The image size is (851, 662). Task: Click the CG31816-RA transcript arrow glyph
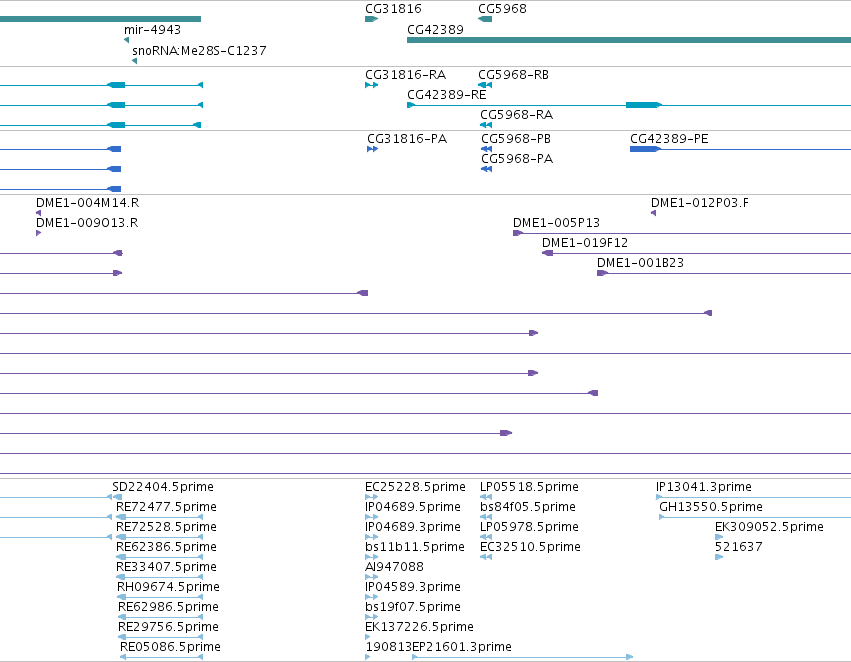point(372,85)
